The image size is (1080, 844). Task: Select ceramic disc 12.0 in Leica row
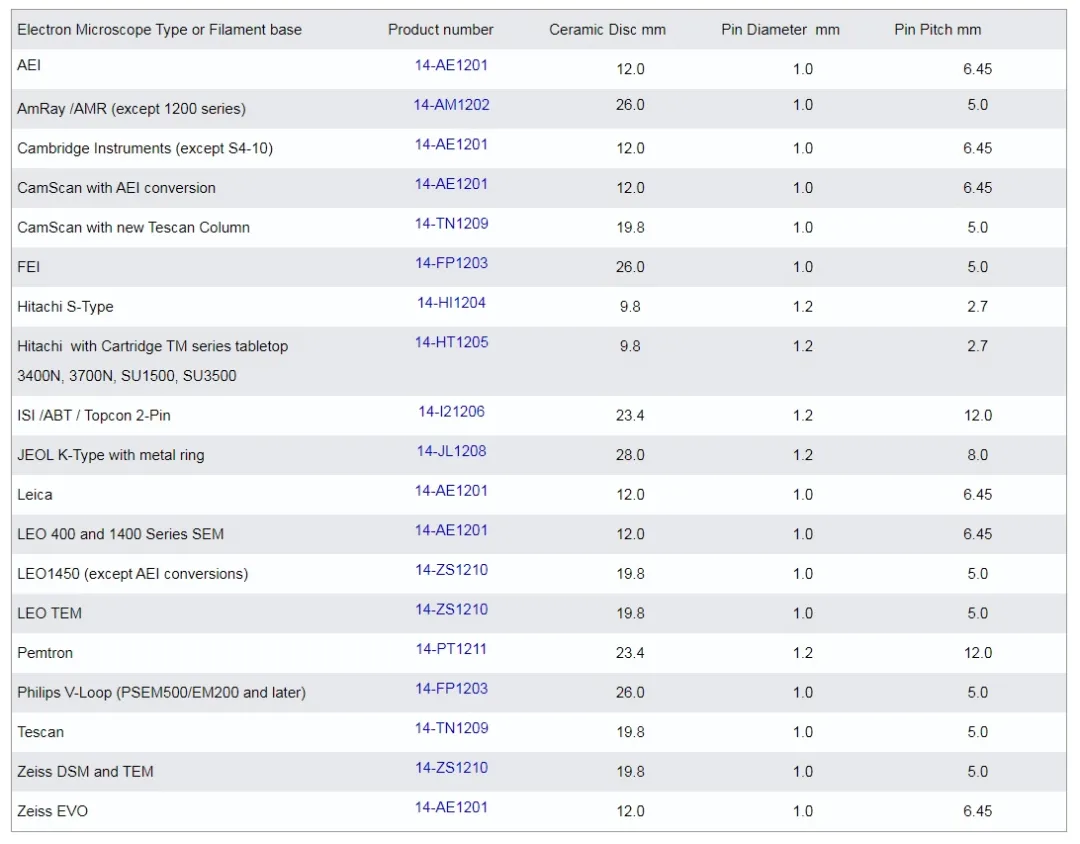coord(630,495)
